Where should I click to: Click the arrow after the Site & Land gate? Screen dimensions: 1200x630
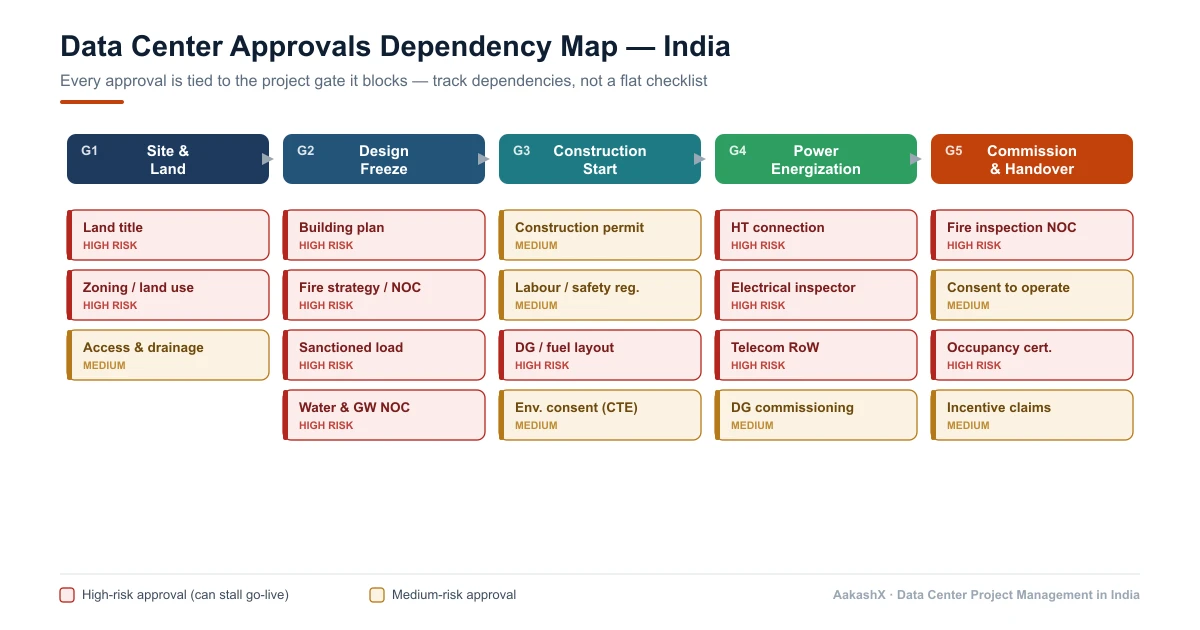[x=268, y=159]
